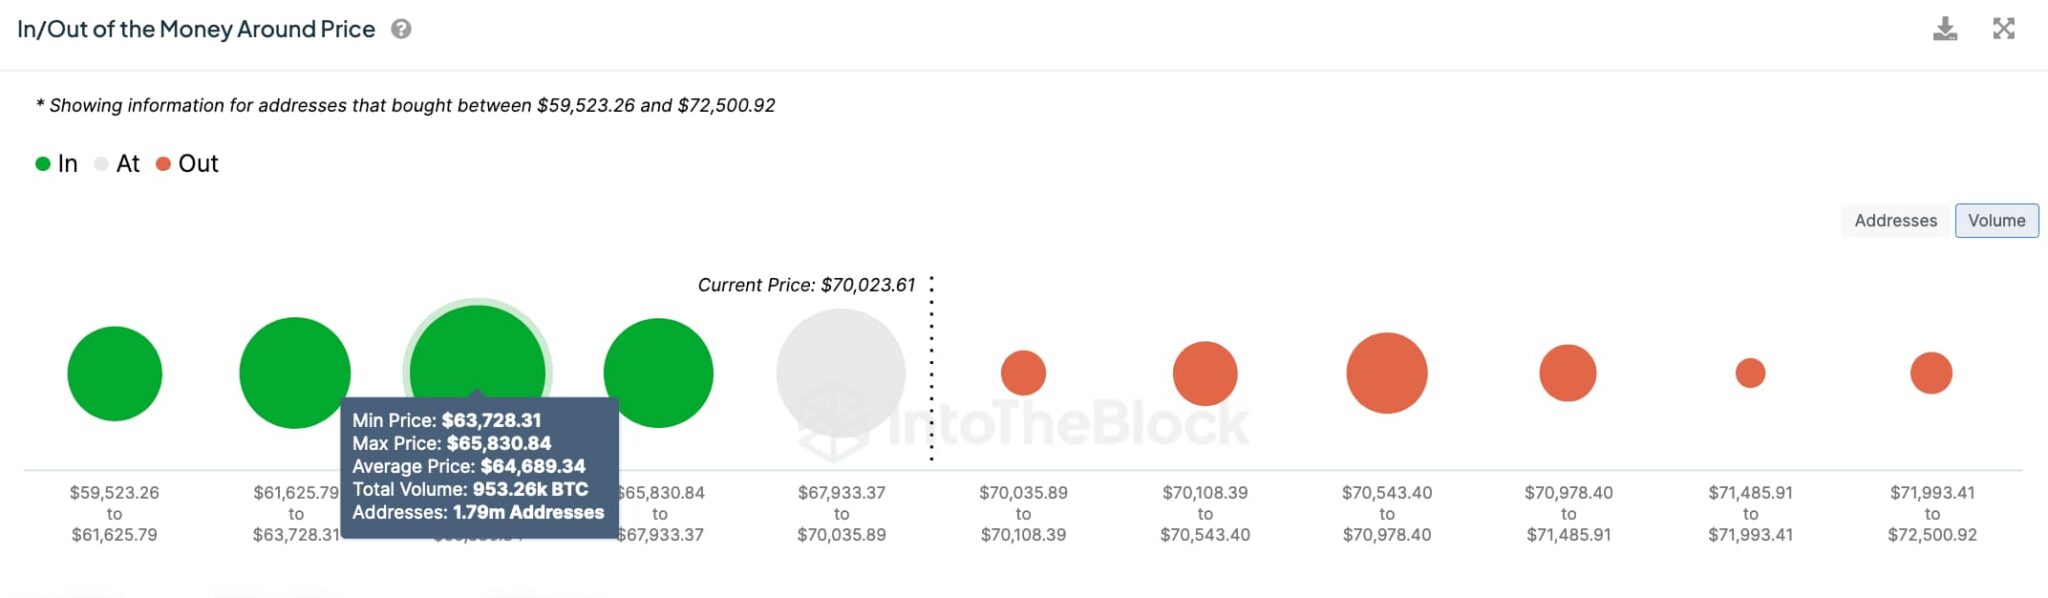Click the red bubble for $71,993.41 range
Screen dimensions: 2048x598
[x=1931, y=373]
